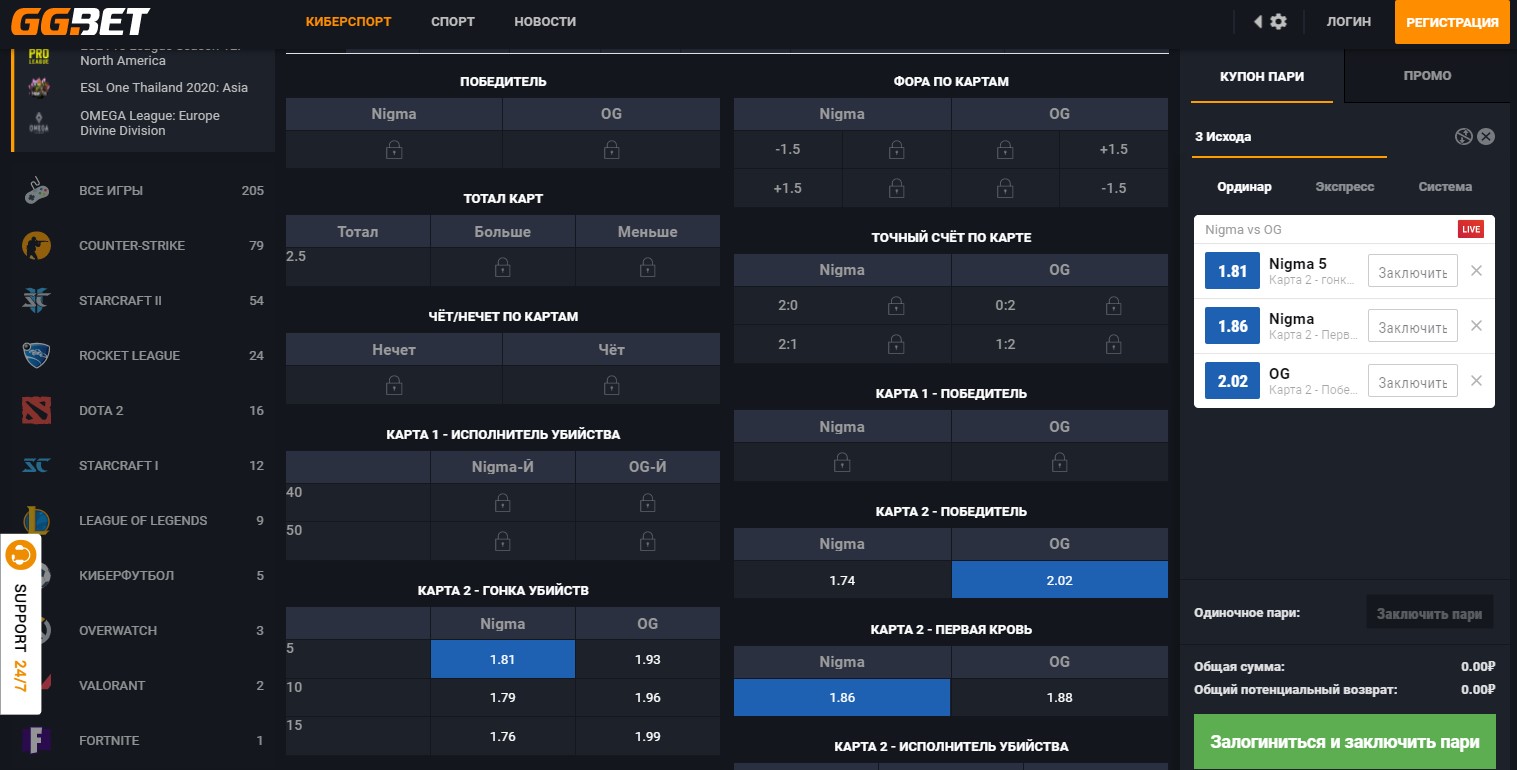Remove the Nigma first blood bet from coupon

[x=1476, y=326]
